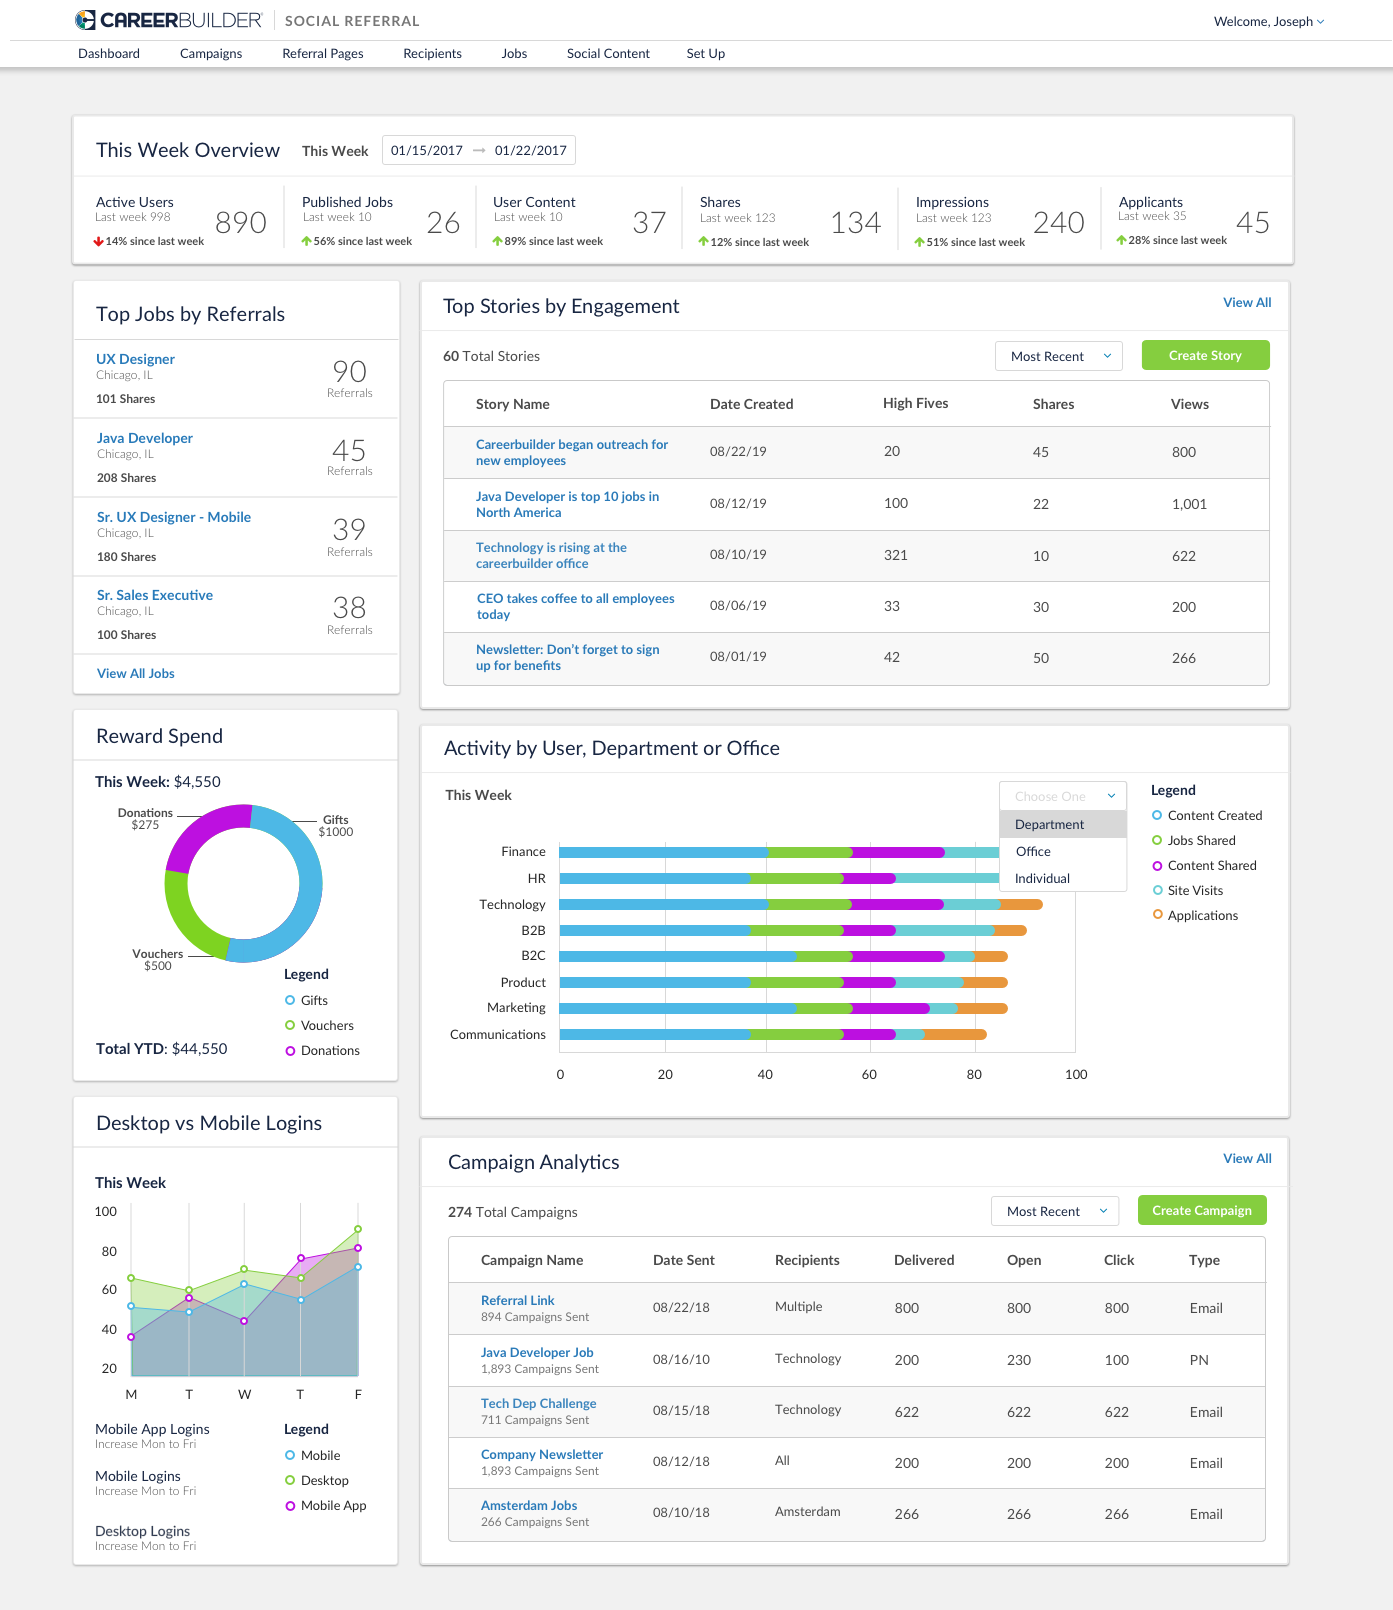Select Department from the Choose One list
1393x1610 pixels.
(1063, 824)
